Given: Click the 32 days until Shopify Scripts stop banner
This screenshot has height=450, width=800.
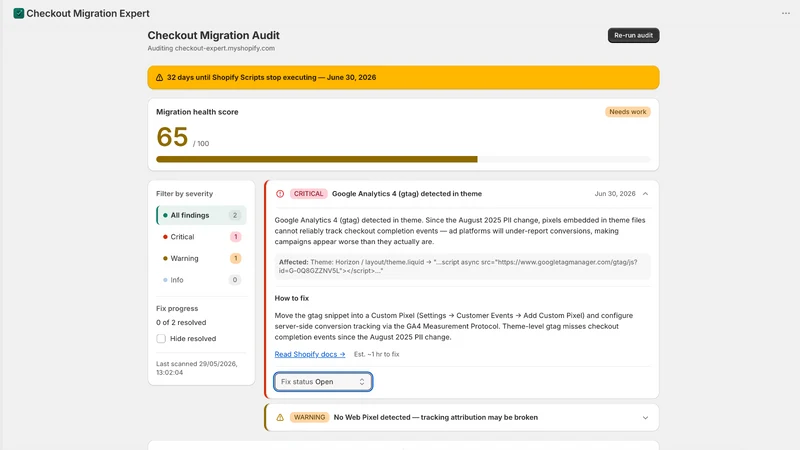Looking at the screenshot, I should click(403, 78).
